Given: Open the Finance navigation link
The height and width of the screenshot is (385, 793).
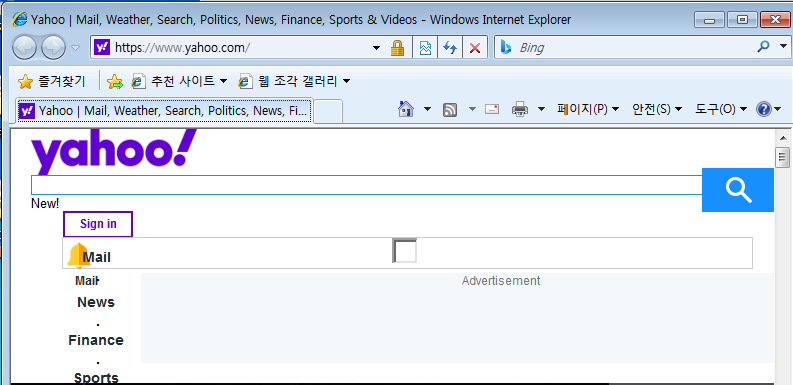Looking at the screenshot, I should (96, 340).
